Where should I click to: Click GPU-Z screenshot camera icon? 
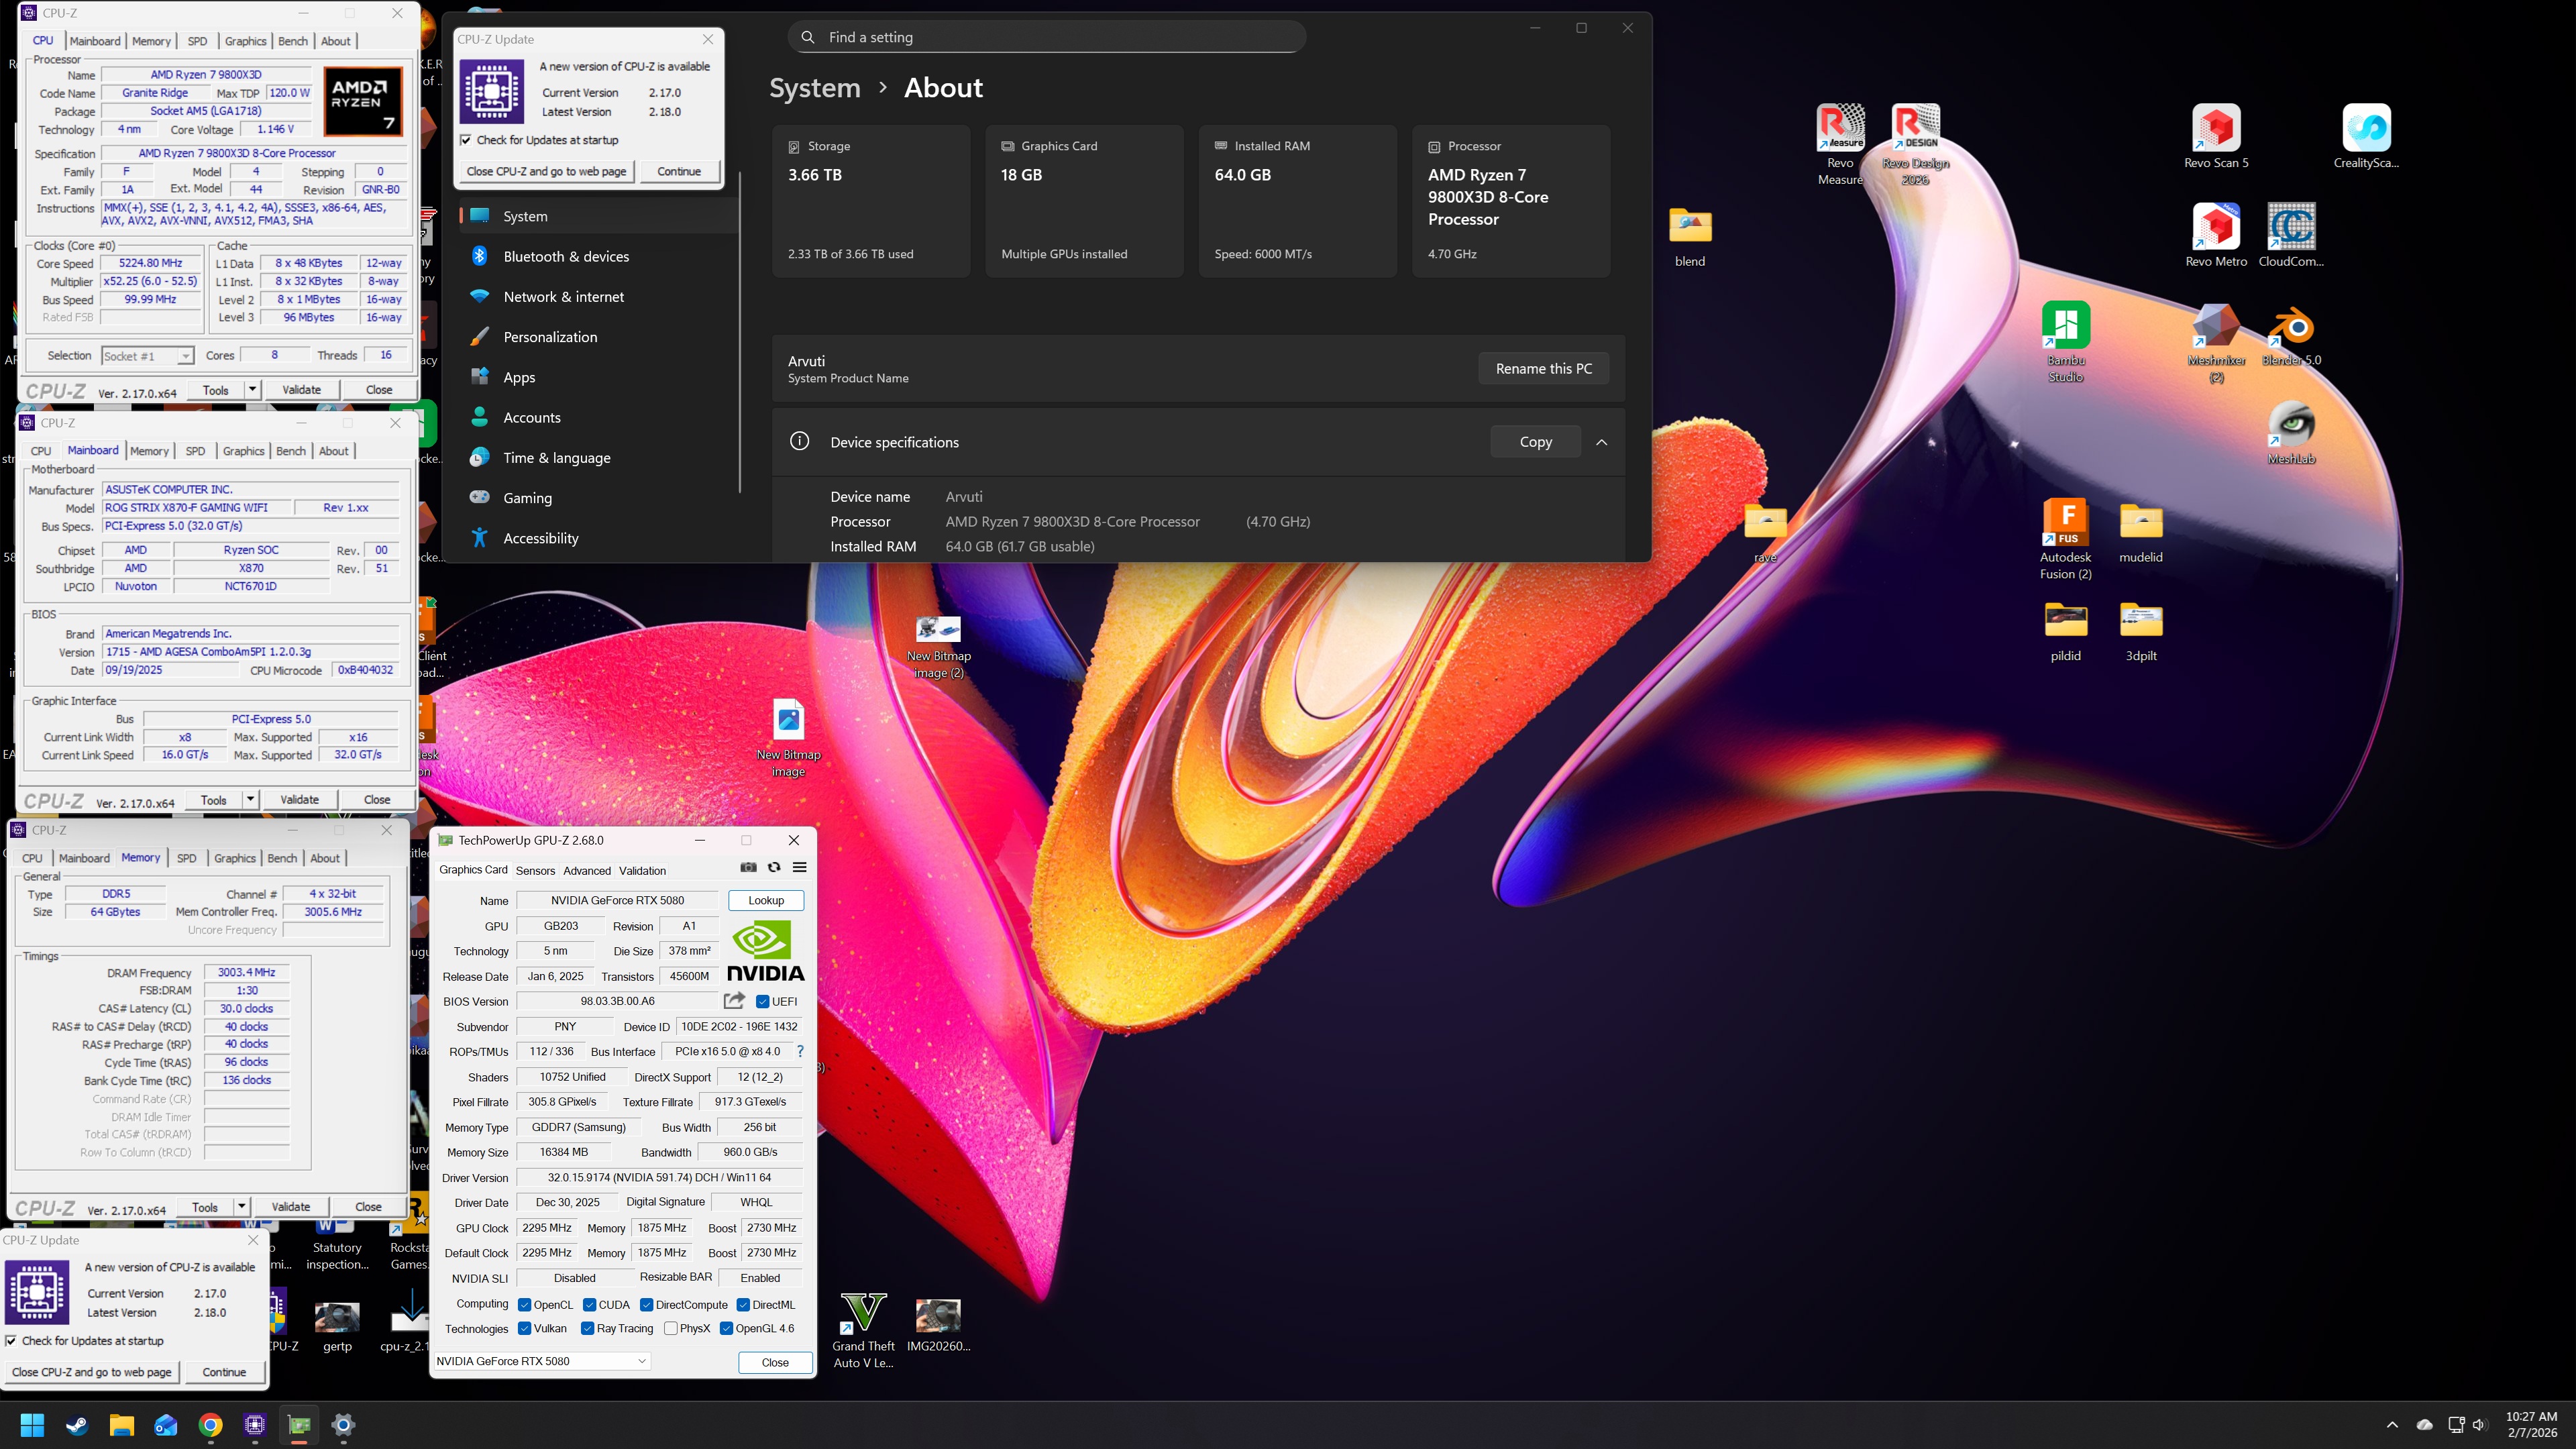pos(748,868)
